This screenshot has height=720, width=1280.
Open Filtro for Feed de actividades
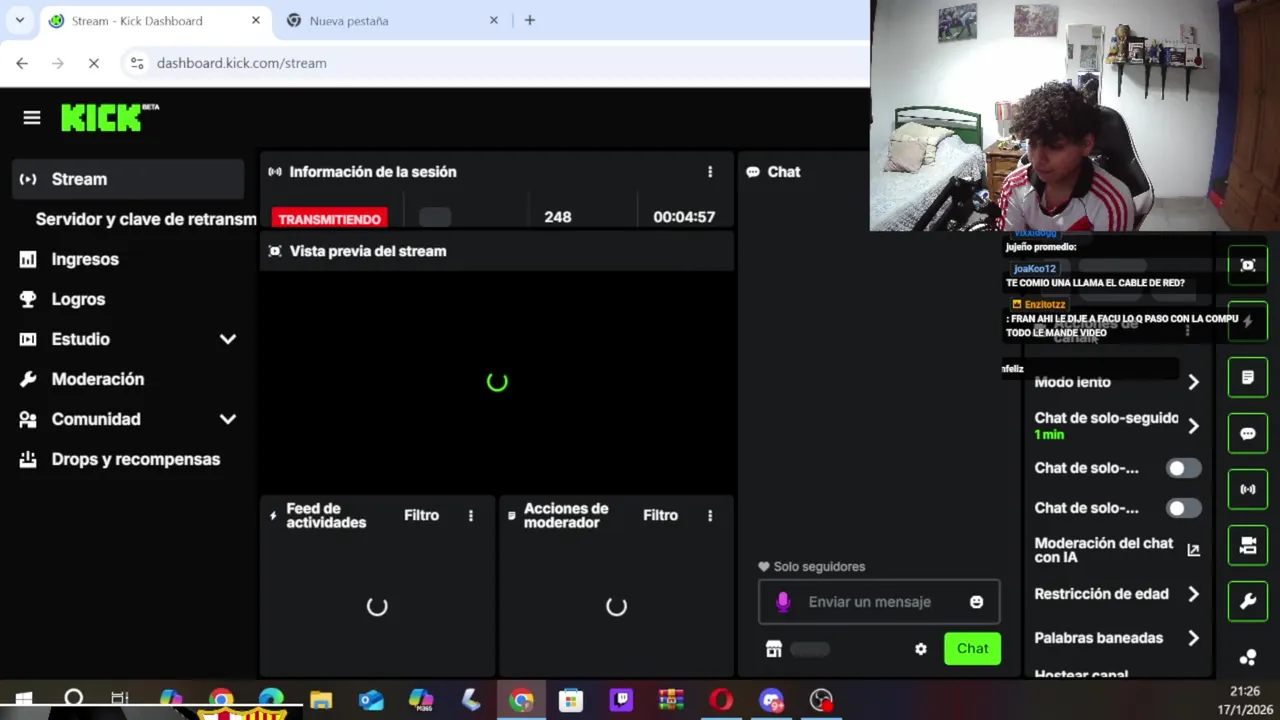click(421, 516)
